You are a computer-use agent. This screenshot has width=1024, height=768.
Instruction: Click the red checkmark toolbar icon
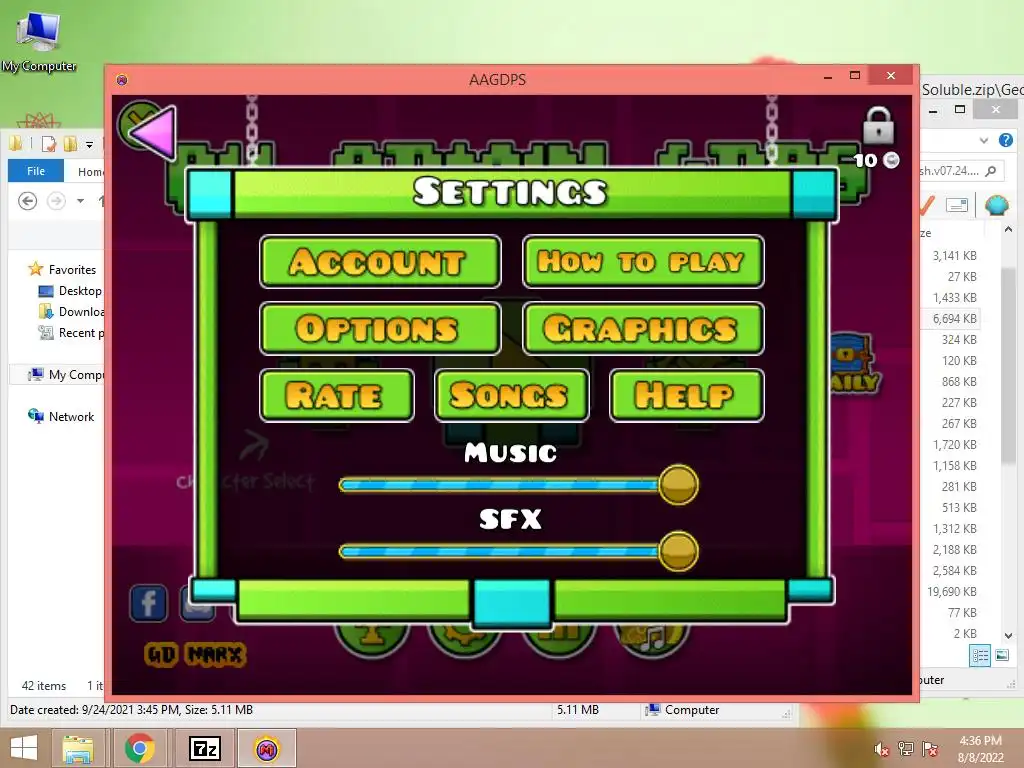(x=927, y=205)
